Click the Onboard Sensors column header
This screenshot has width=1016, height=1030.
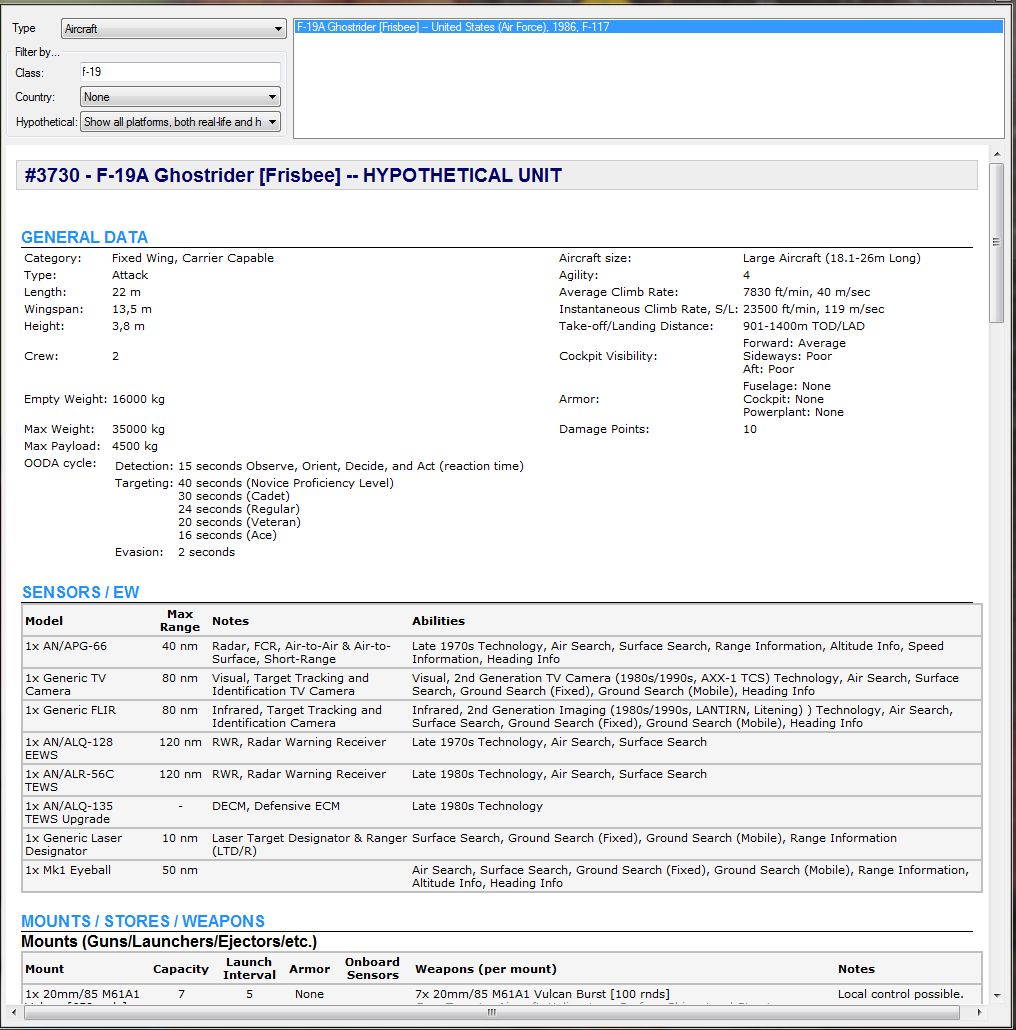point(372,968)
